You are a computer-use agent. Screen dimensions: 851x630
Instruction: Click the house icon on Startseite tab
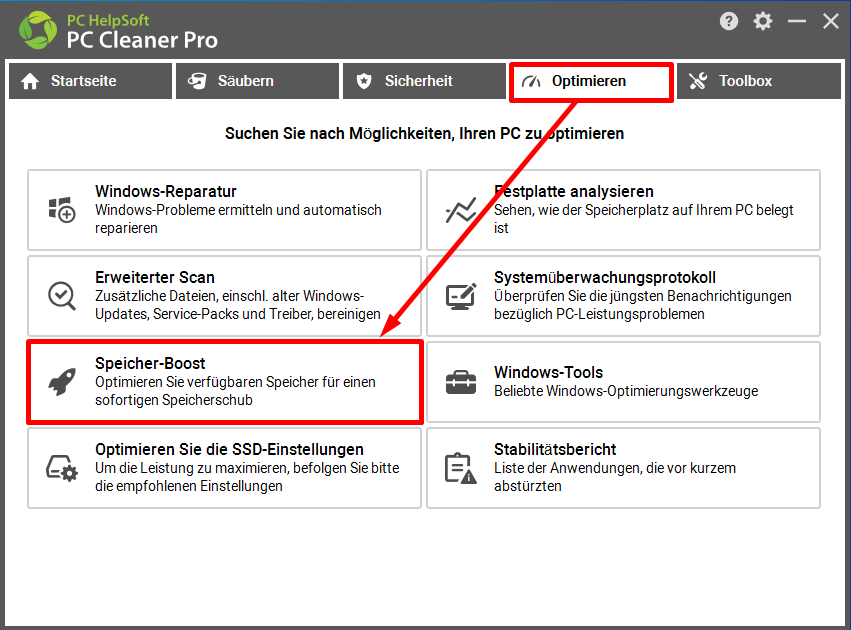point(30,81)
